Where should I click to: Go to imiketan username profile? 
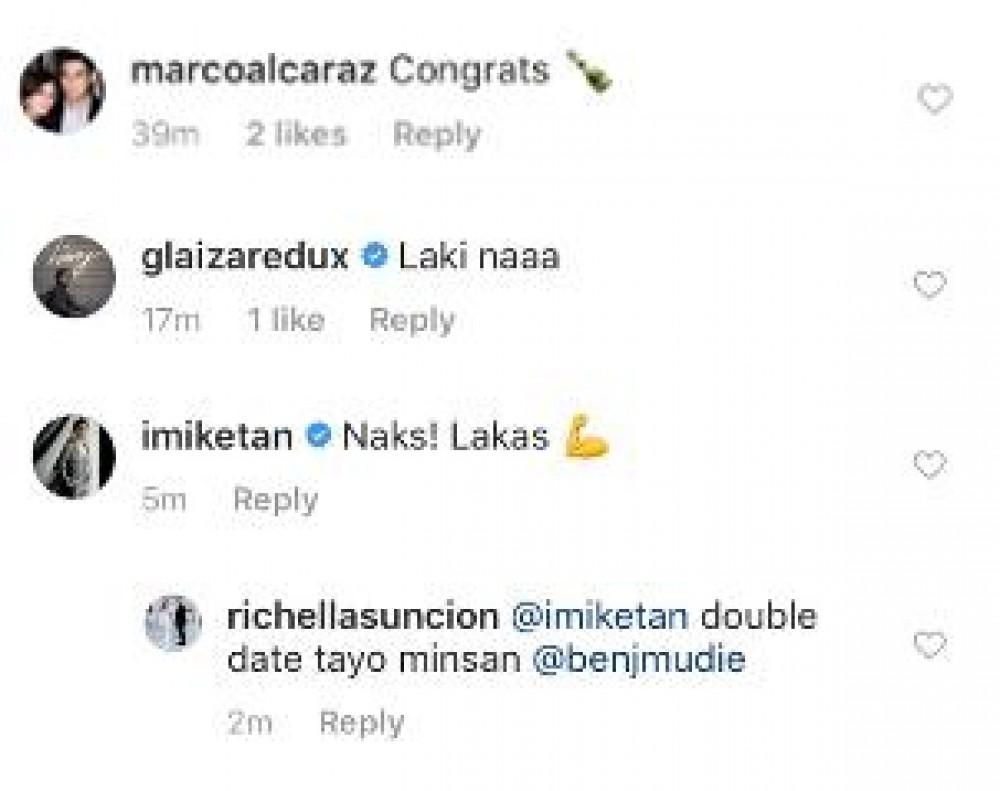[x=217, y=437]
